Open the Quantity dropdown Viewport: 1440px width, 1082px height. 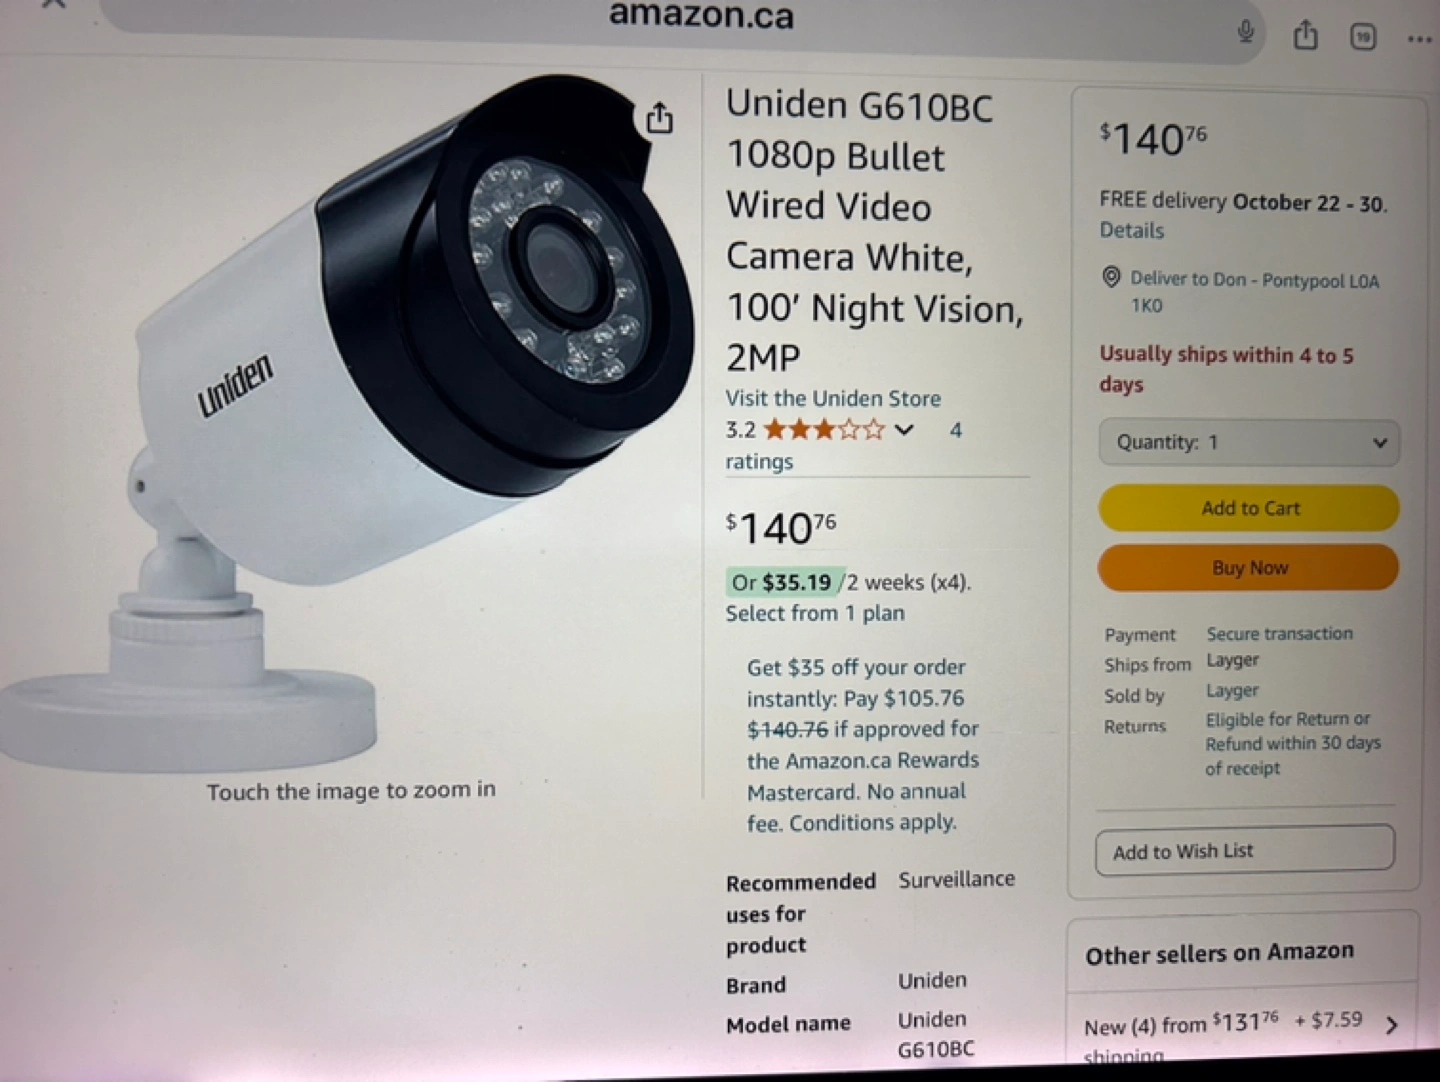[1249, 442]
